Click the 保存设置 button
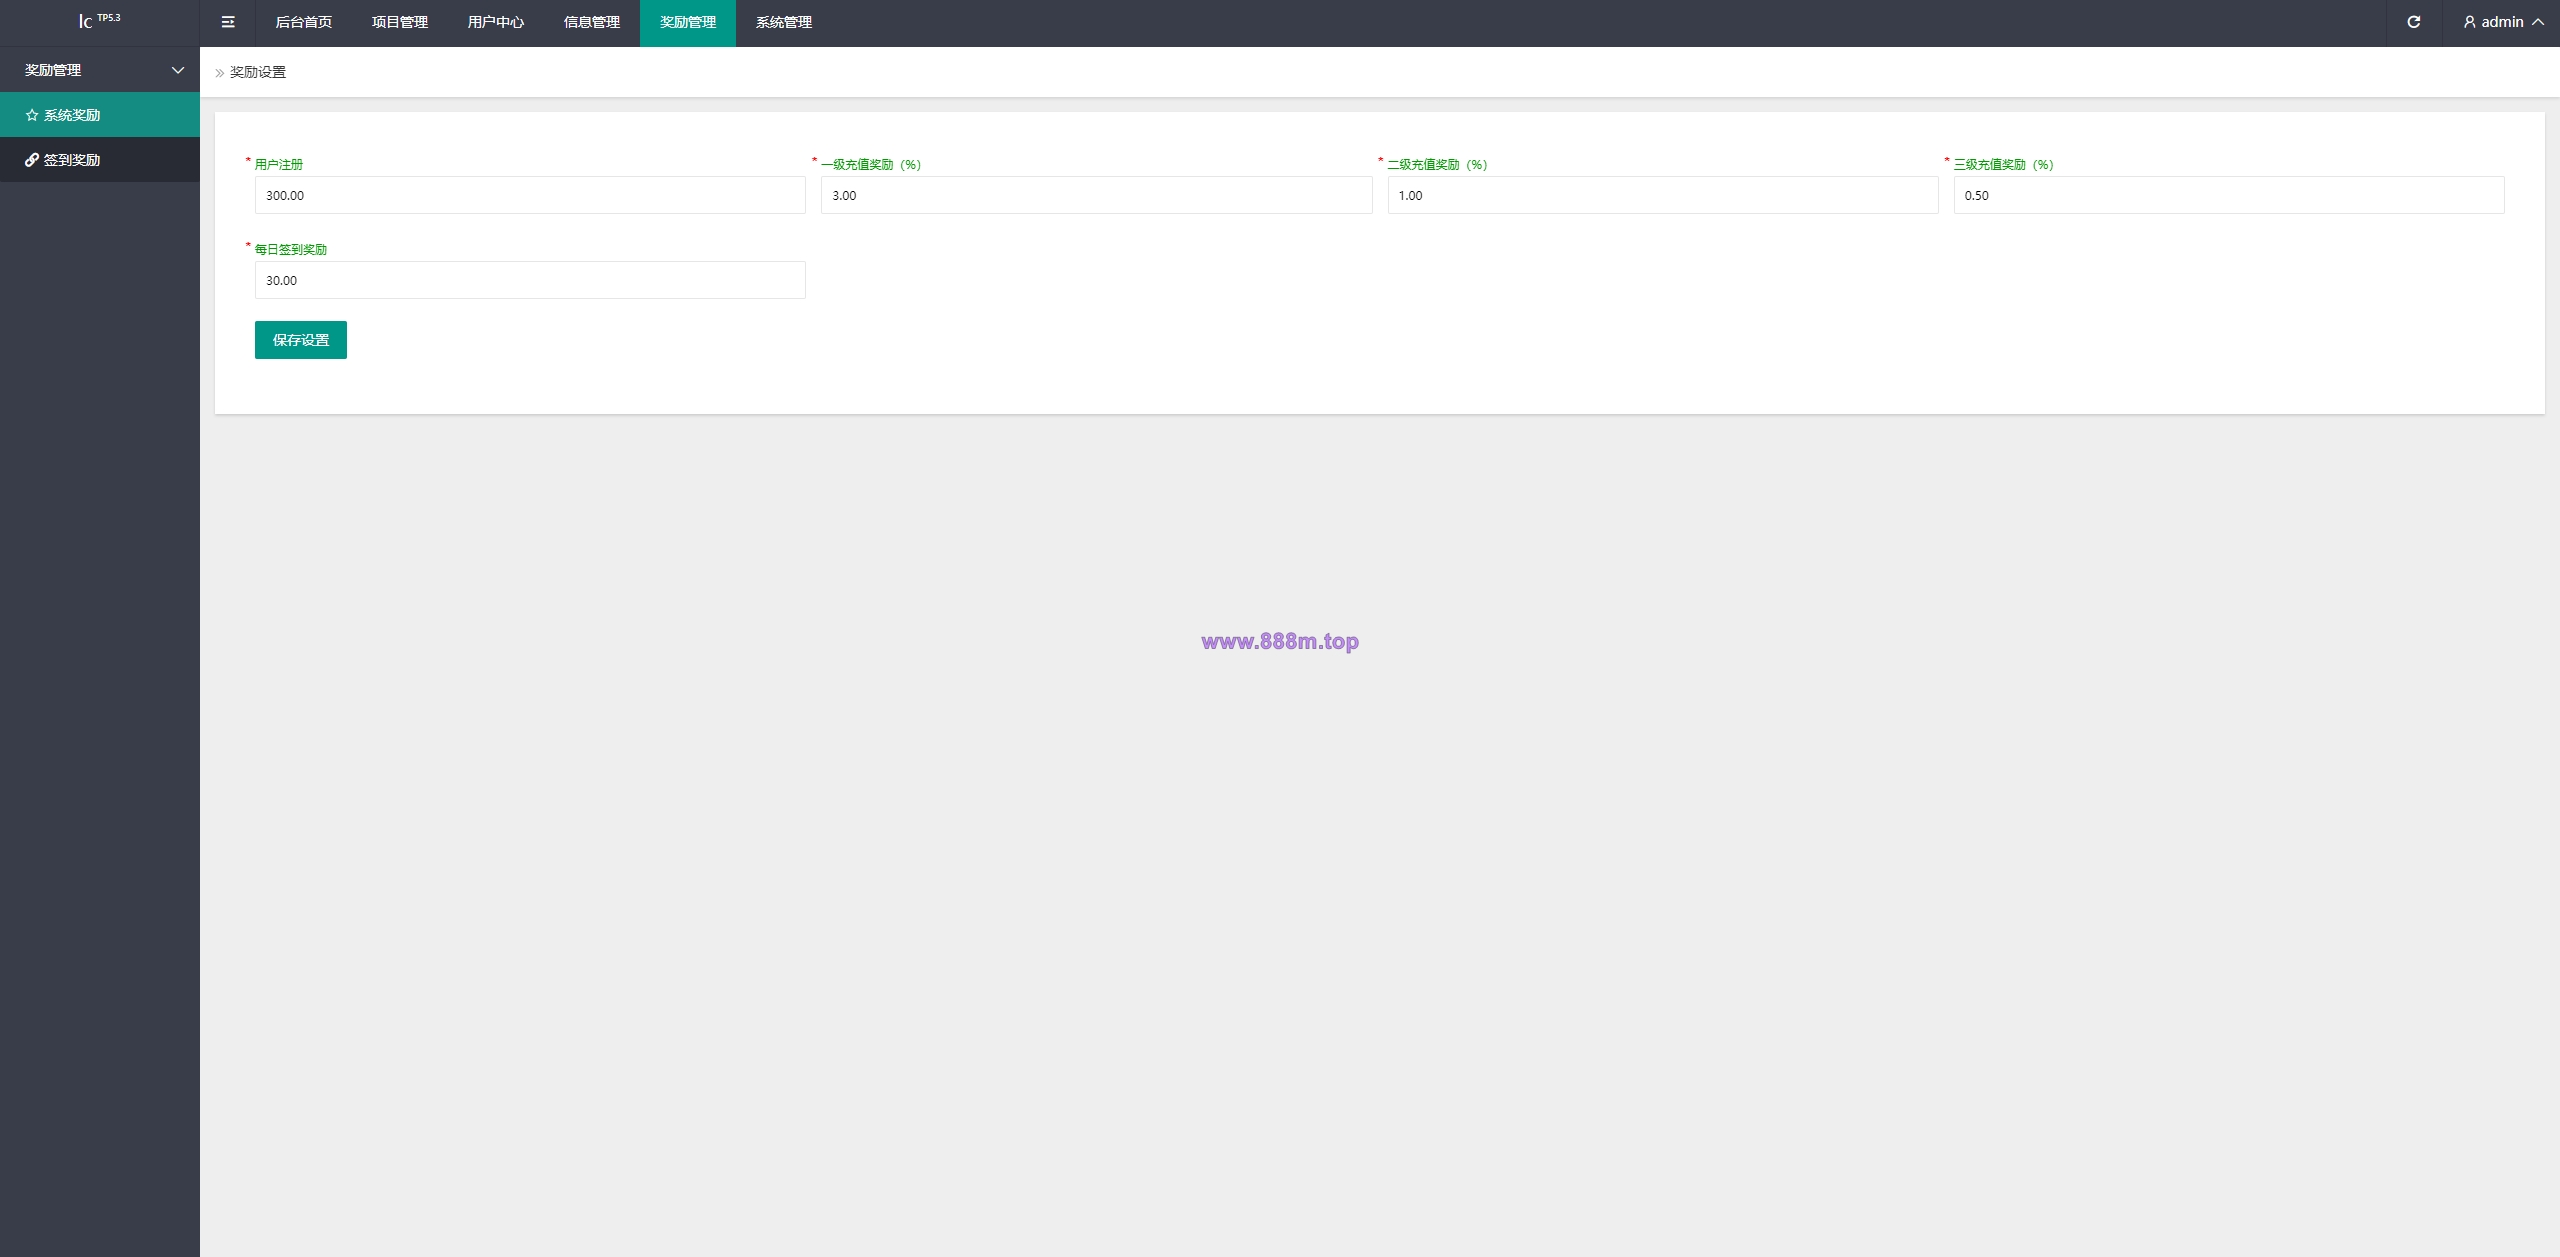This screenshot has height=1257, width=2560. tap(301, 340)
